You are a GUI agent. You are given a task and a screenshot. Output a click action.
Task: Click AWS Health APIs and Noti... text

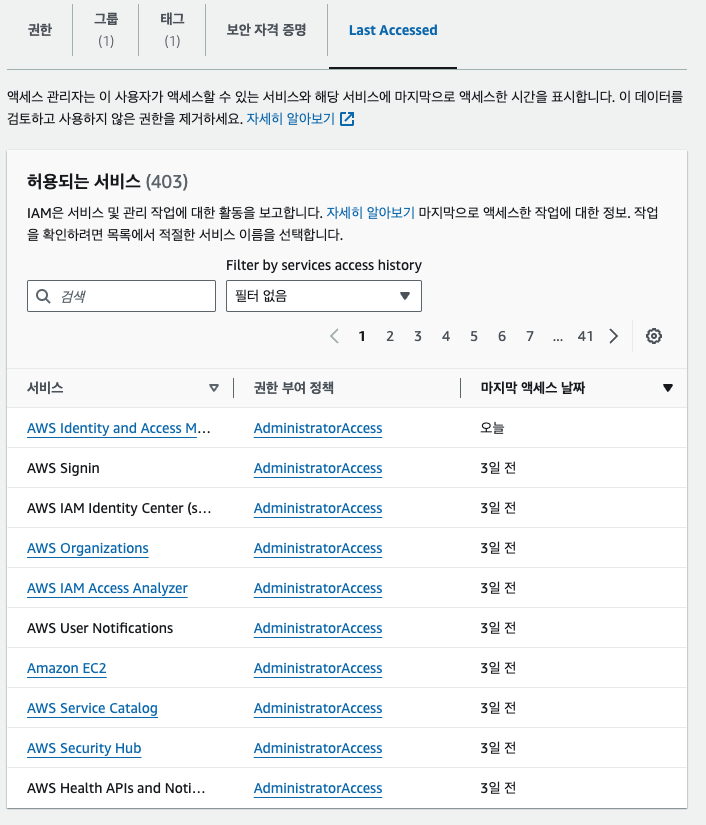(x=116, y=788)
